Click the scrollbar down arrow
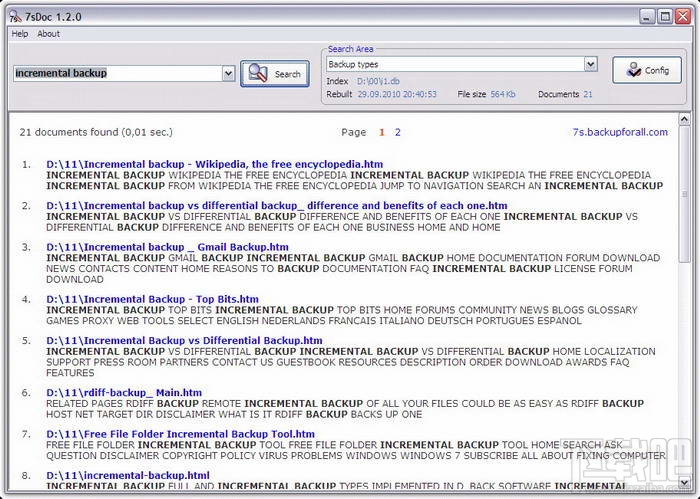 [x=684, y=482]
